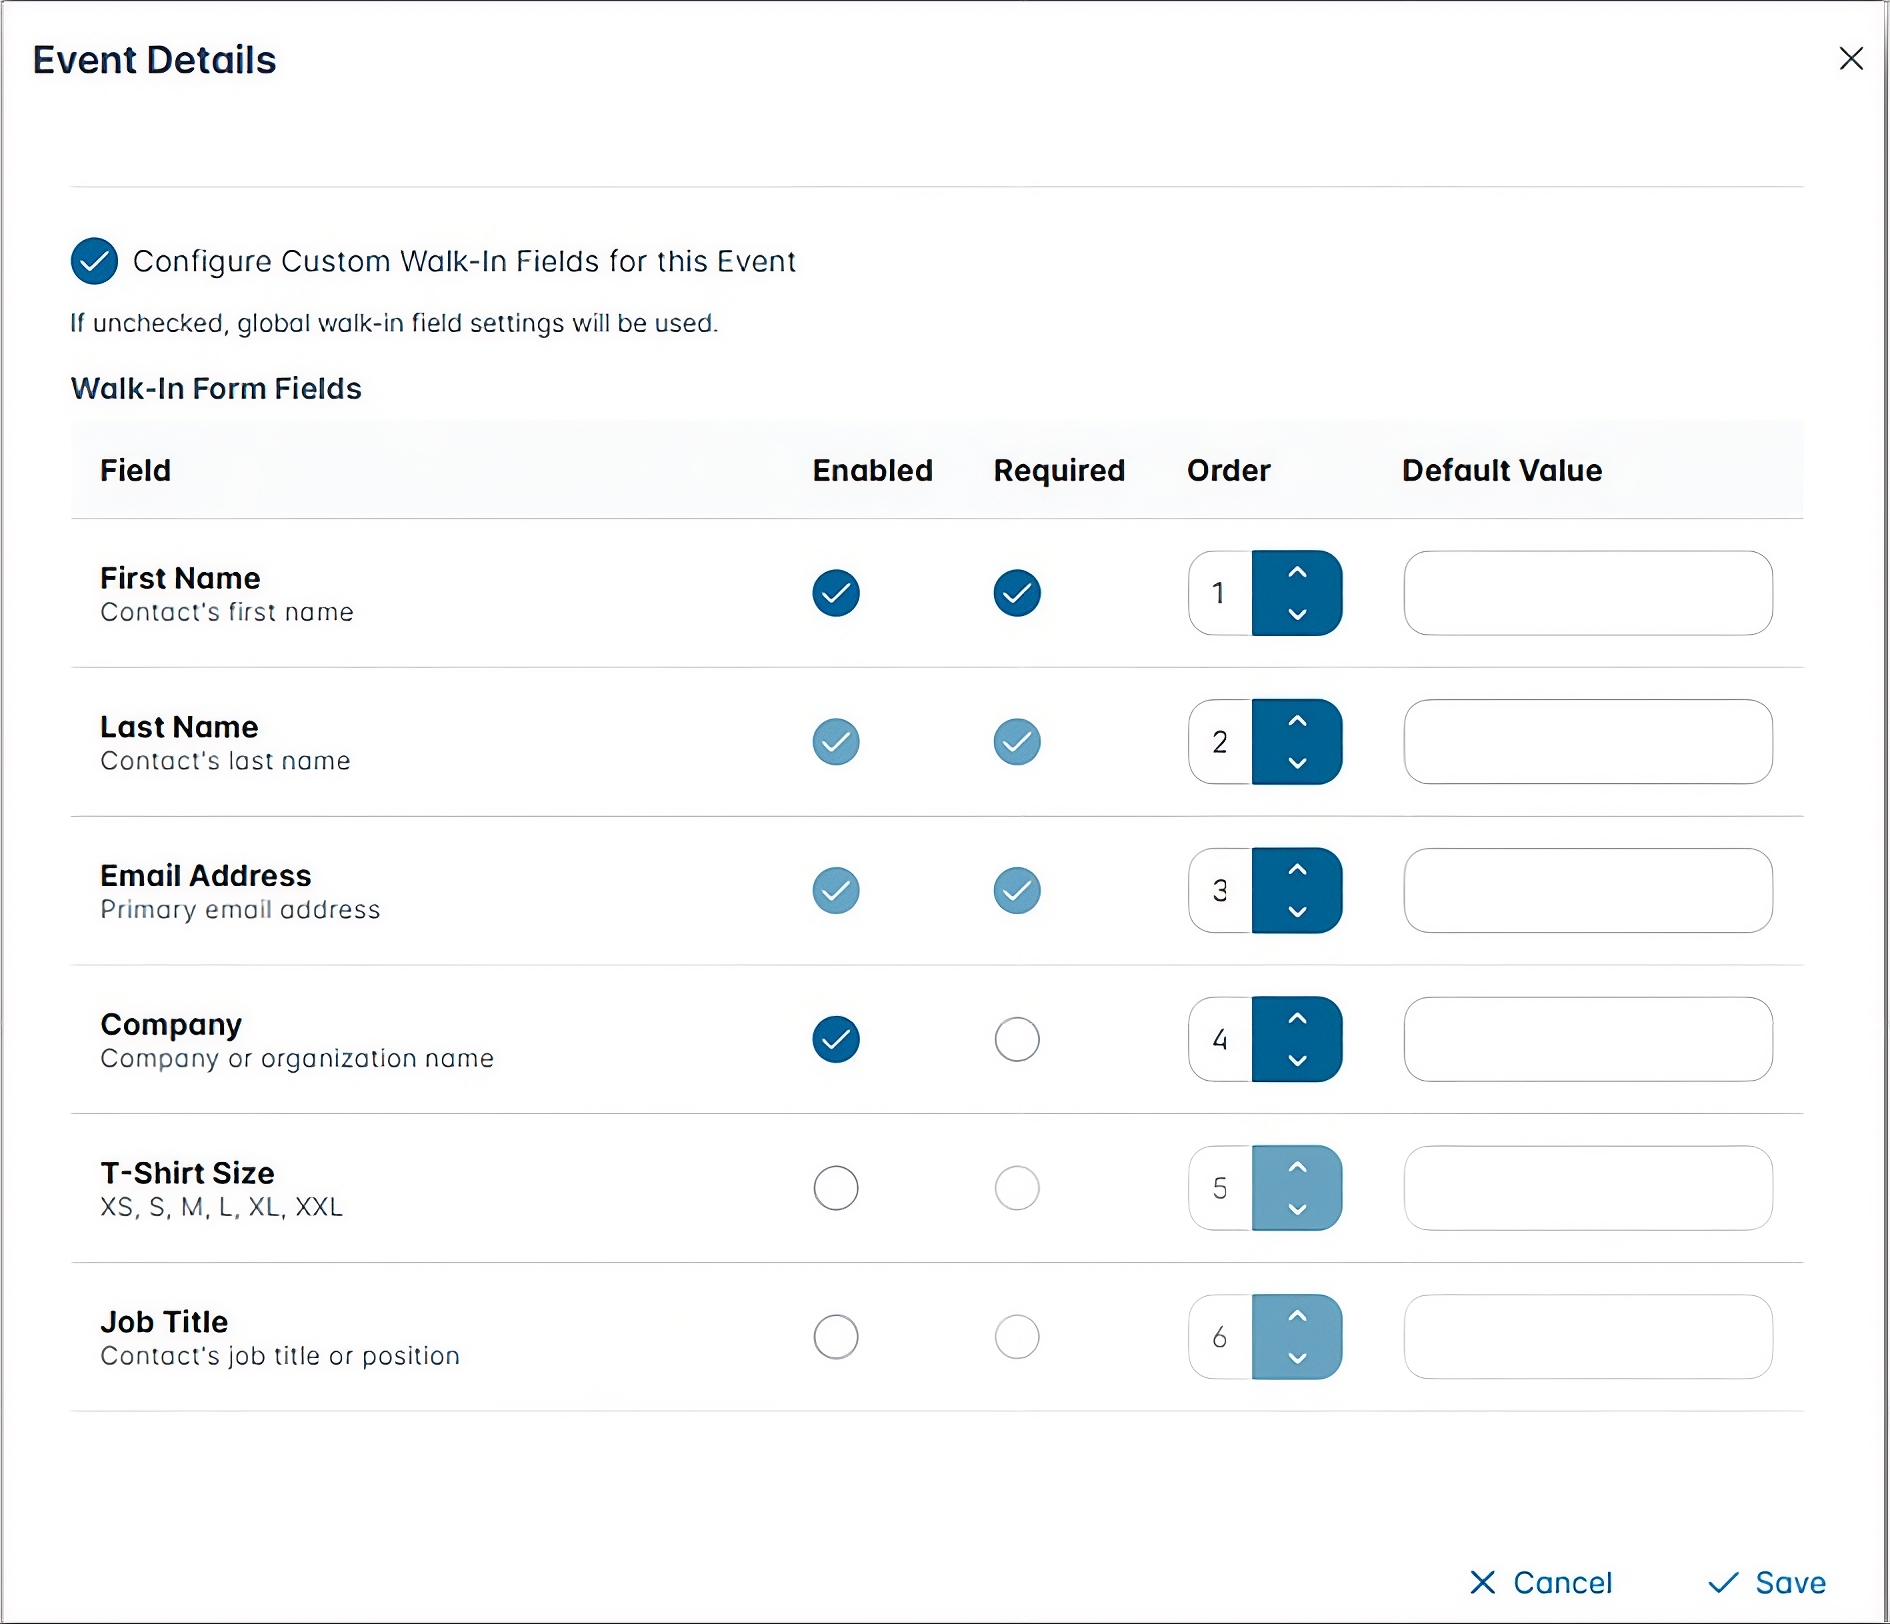Screen dimensions: 1890x1624
Task: Decrease First Name order with down arrow
Action: [x=1297, y=614]
